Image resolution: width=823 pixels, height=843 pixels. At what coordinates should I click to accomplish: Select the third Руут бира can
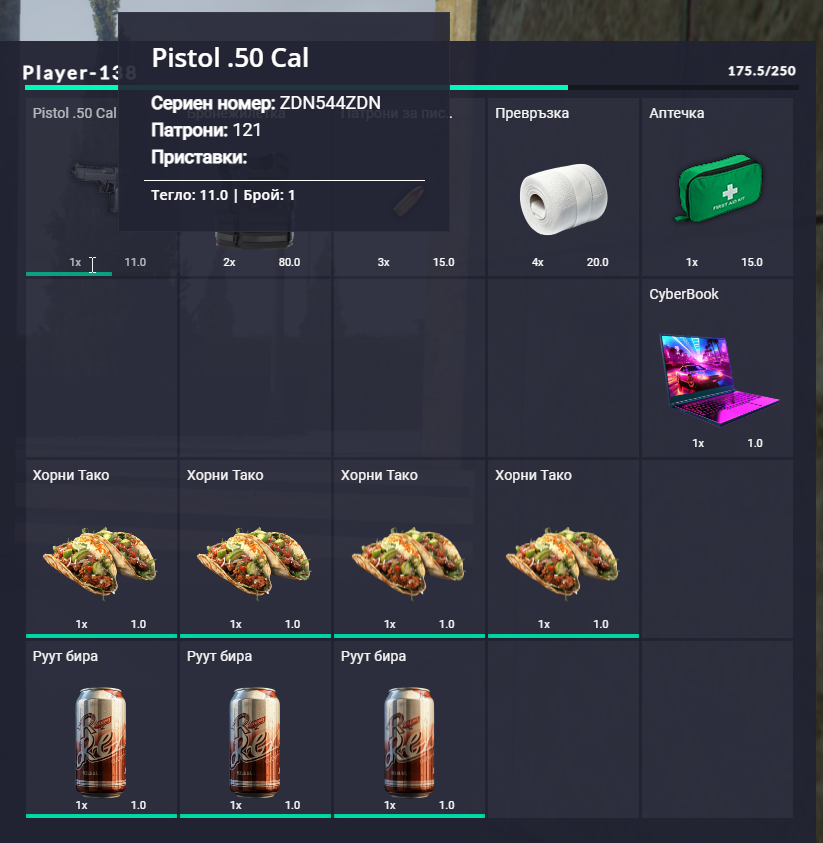409,742
